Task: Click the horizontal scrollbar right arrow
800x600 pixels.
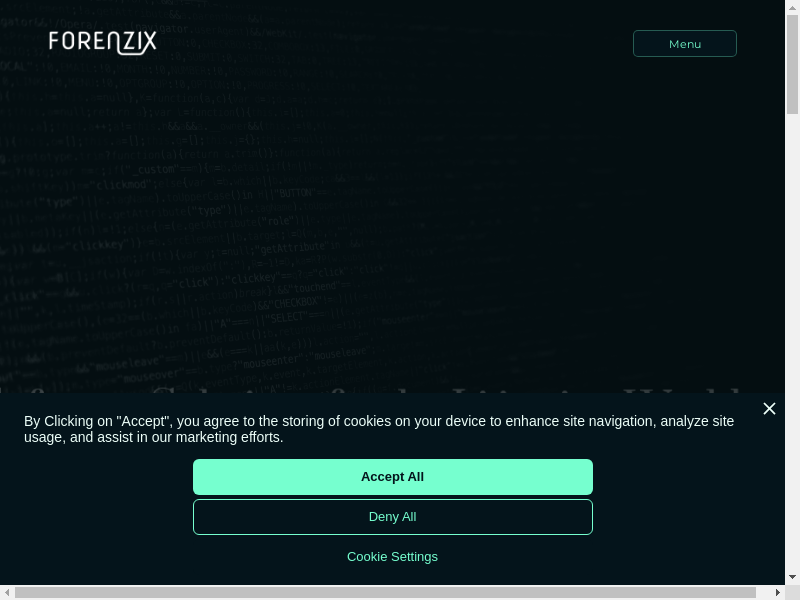Action: pyautogui.click(x=777, y=592)
